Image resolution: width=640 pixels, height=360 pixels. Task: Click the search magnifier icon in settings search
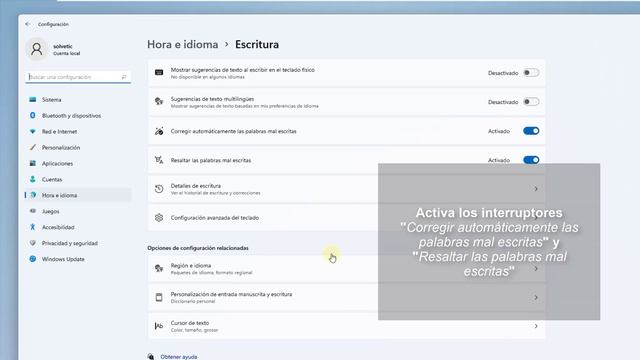pyautogui.click(x=124, y=77)
